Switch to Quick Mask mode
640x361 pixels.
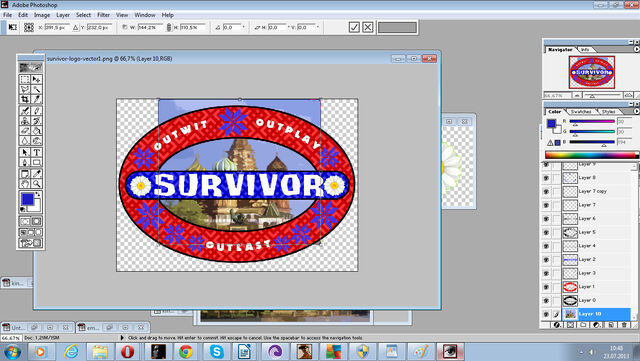click(36, 221)
